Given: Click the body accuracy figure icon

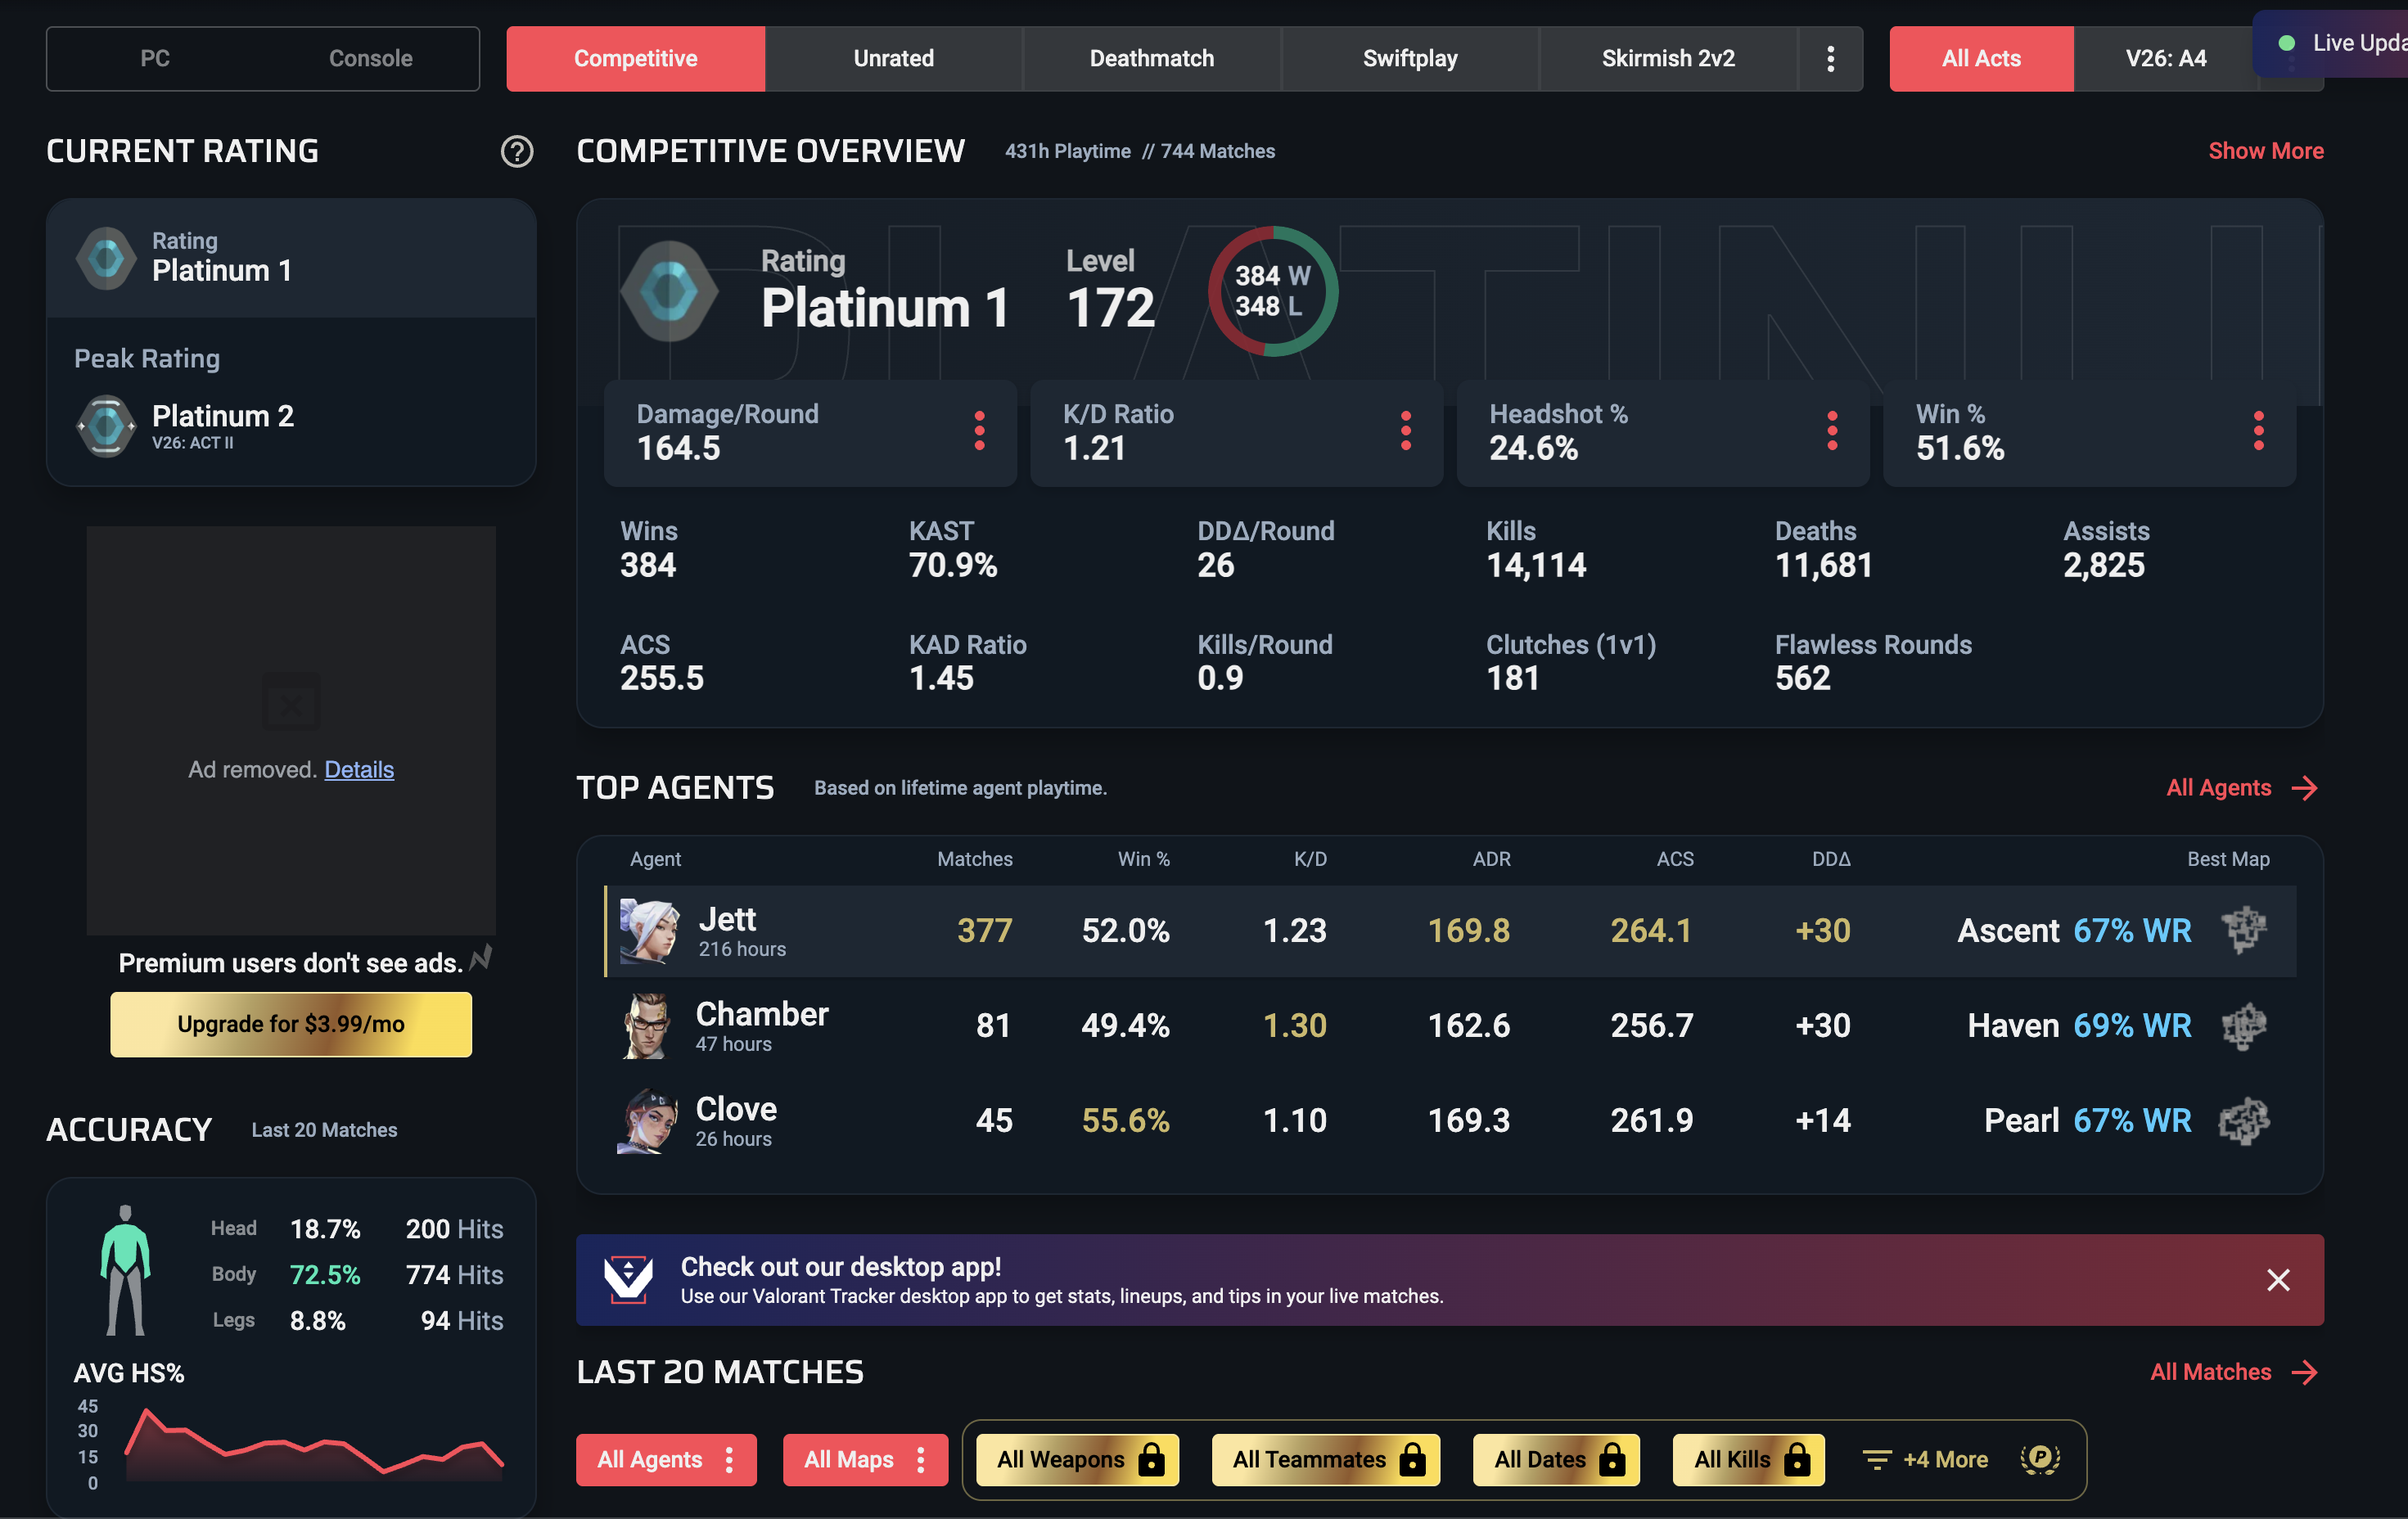Looking at the screenshot, I should (x=125, y=1270).
